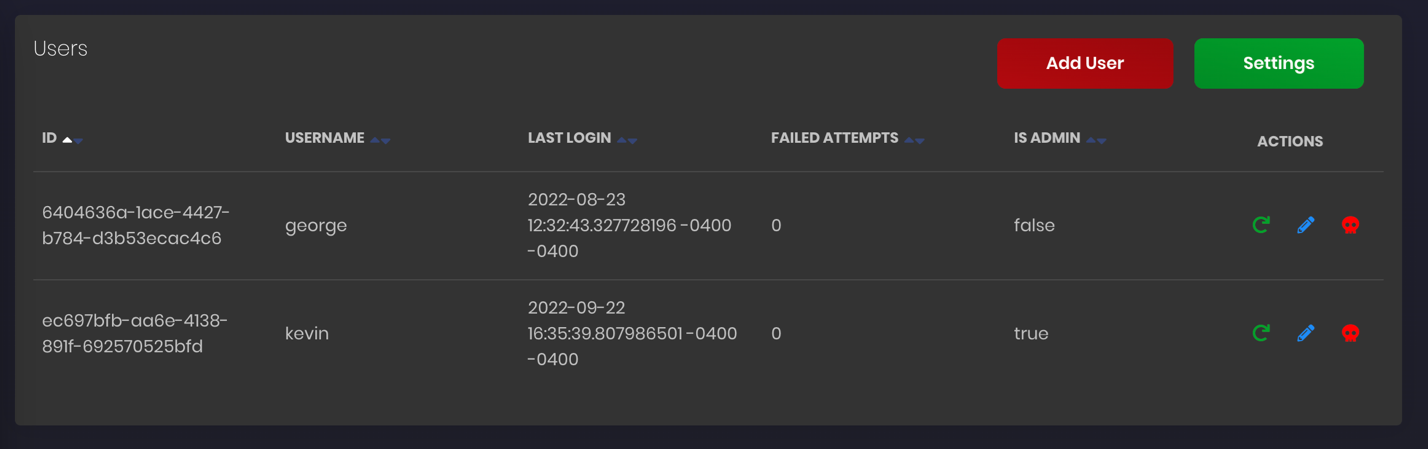Screen dimensions: 1428x449
Task: Click the ID column header label
Action: pyautogui.click(x=49, y=138)
